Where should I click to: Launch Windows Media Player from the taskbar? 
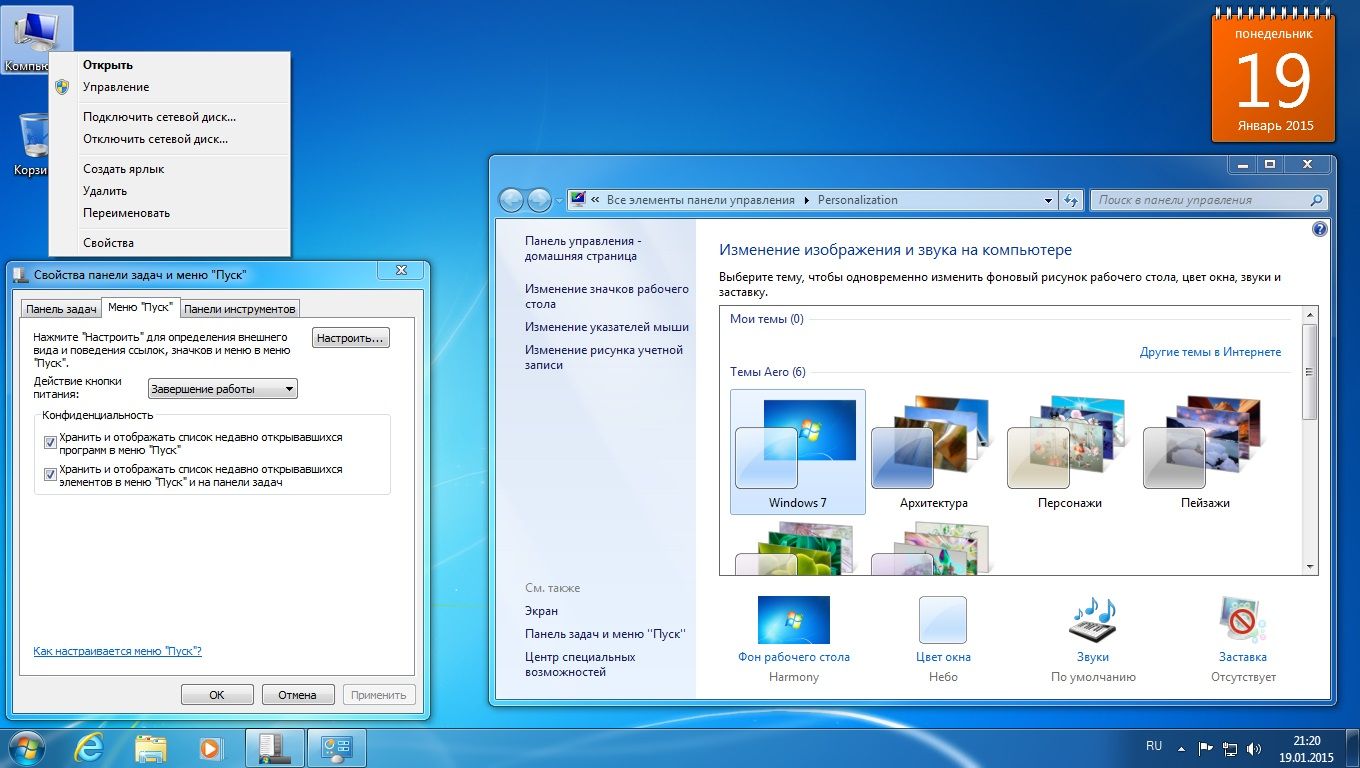point(210,747)
